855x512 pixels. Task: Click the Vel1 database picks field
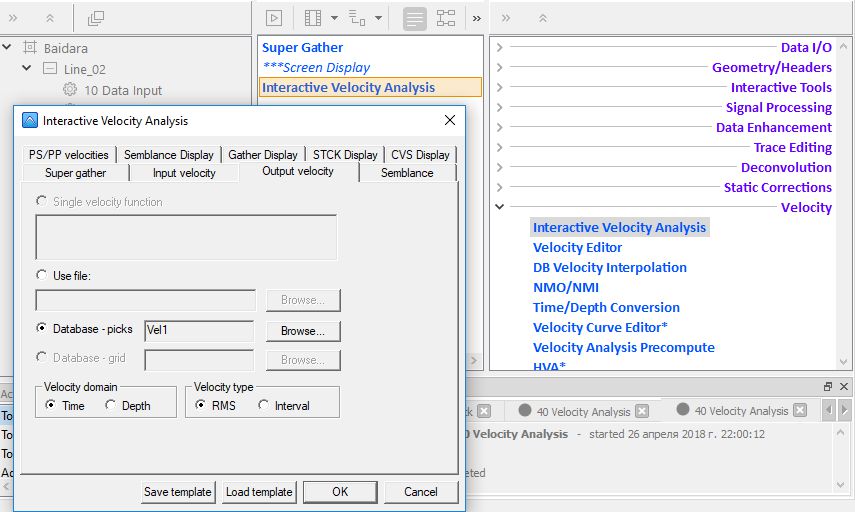199,330
